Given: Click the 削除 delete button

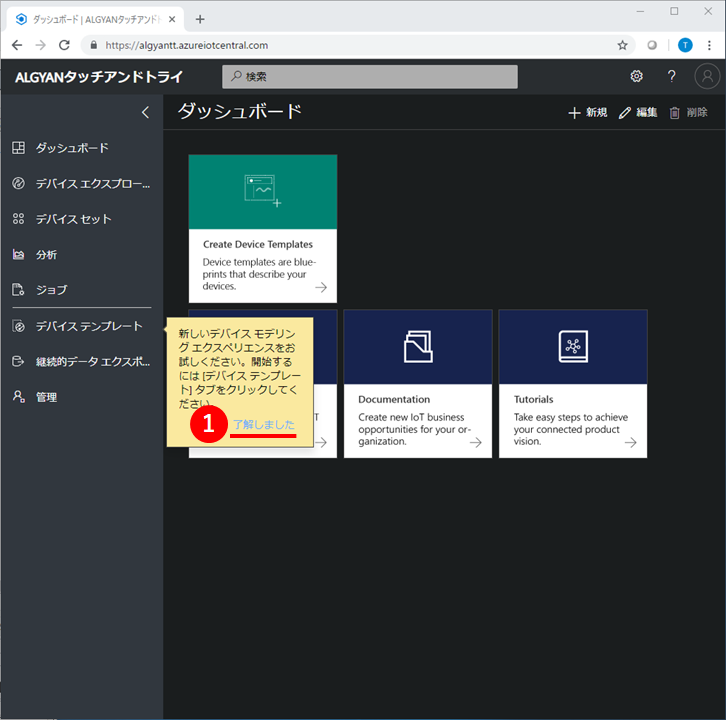Looking at the screenshot, I should coord(688,113).
